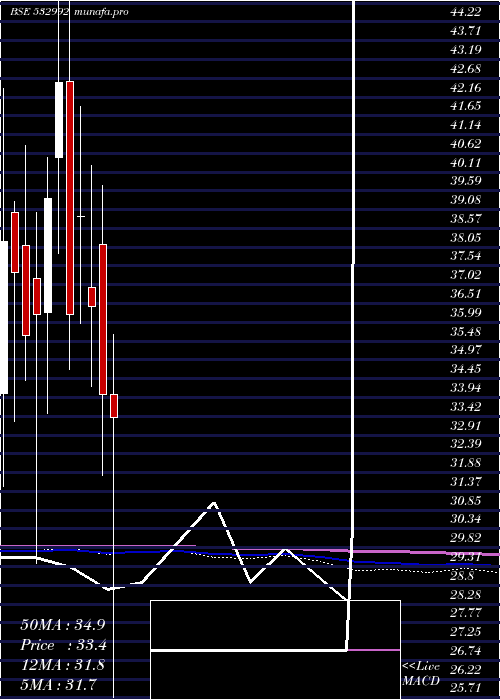Click the 5MA : 31.7 readout
This screenshot has height=700, width=500.
(x=59, y=684)
